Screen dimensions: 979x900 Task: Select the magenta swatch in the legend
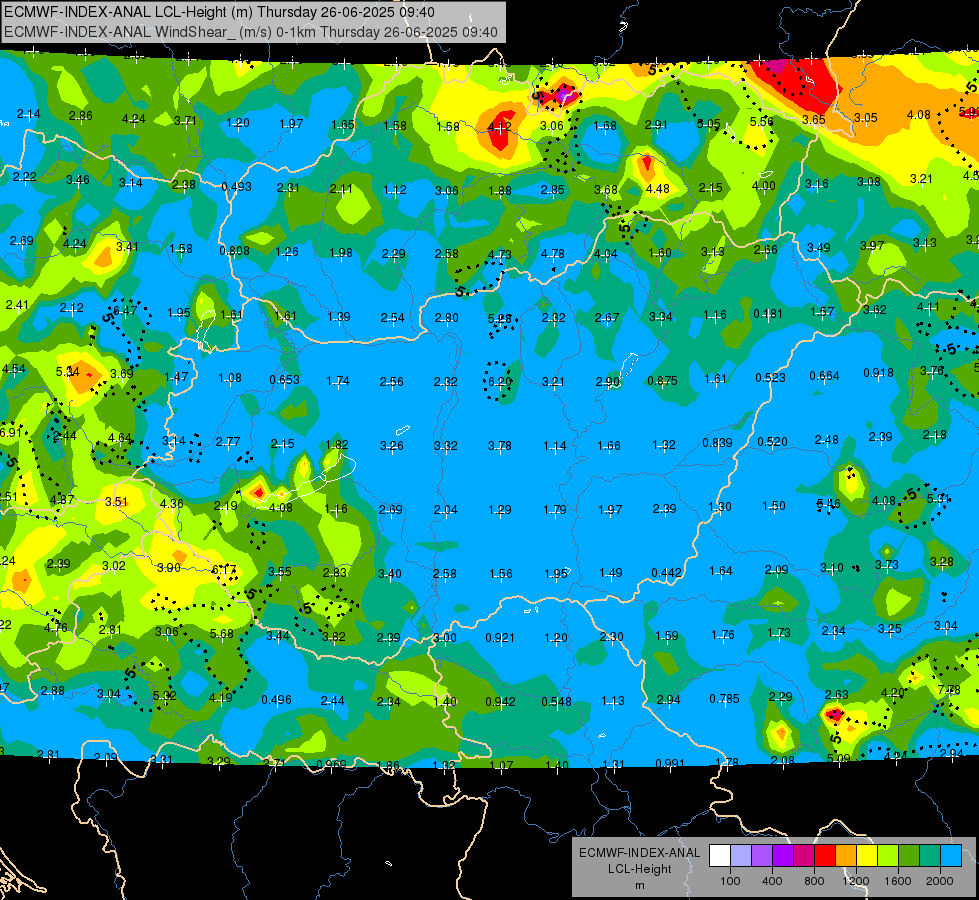pyautogui.click(x=804, y=855)
